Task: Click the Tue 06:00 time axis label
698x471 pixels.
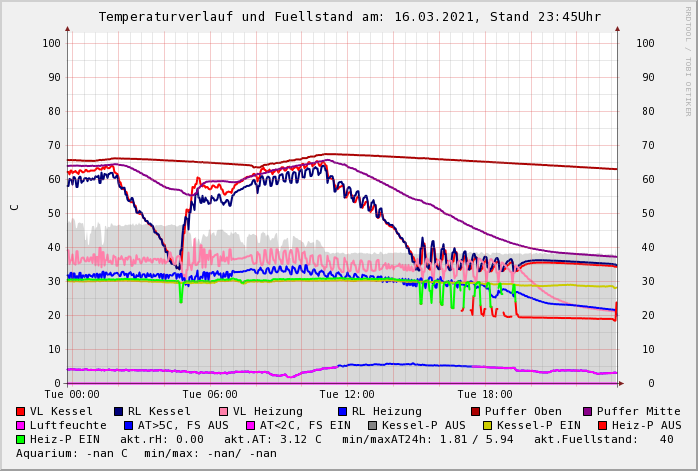Action: (210, 395)
